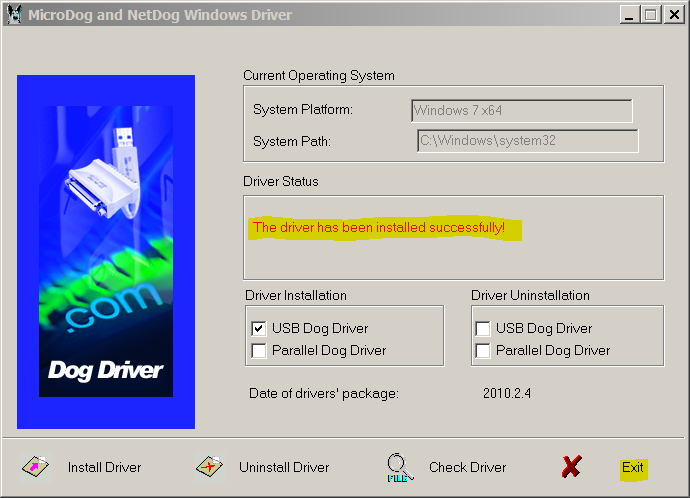Click the driver installed successfully message
The image size is (690, 498).
pyautogui.click(x=378, y=227)
